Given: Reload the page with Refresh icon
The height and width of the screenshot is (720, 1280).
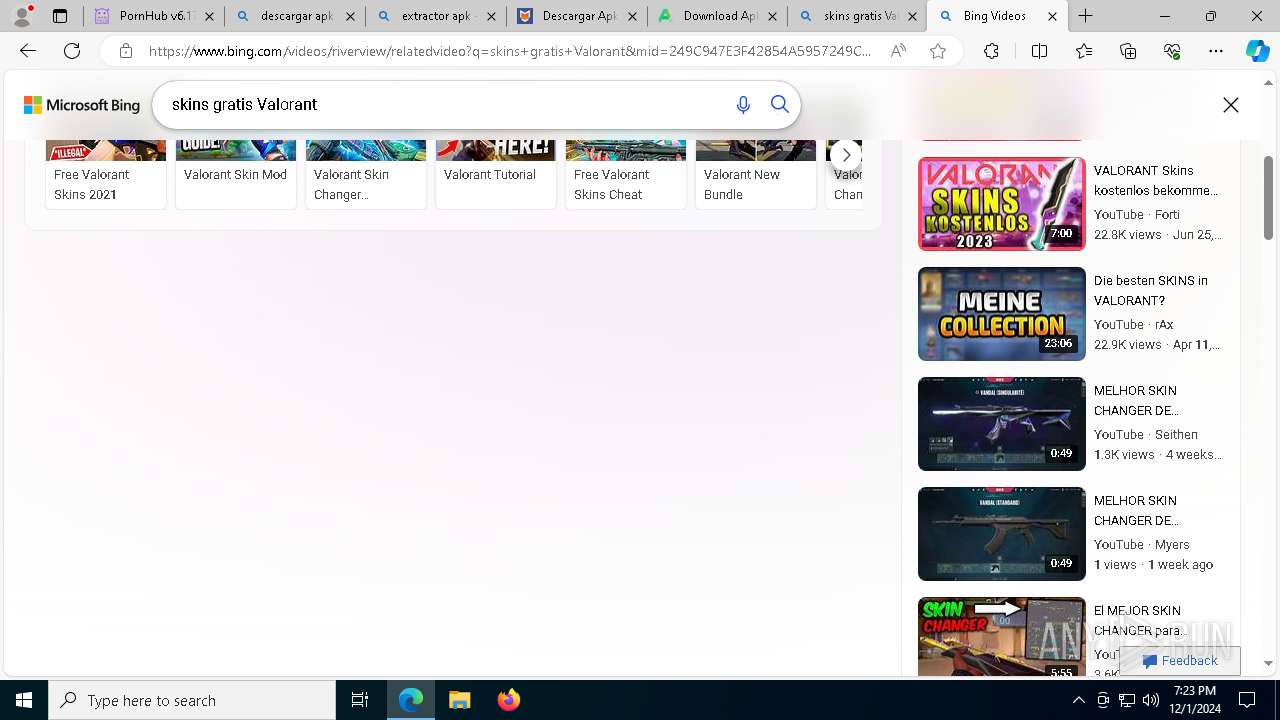Looking at the screenshot, I should (72, 51).
